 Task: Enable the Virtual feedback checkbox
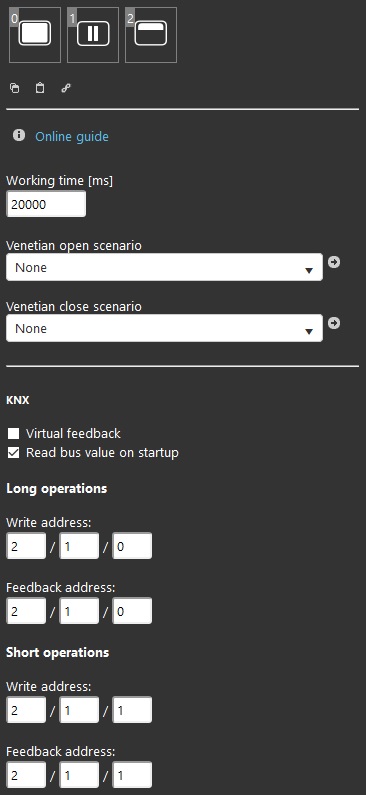(14, 433)
